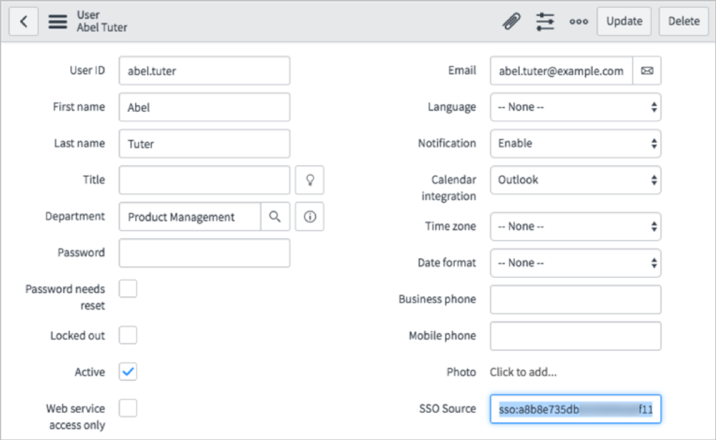
Task: Open the personalize form sliders icon
Action: point(545,21)
